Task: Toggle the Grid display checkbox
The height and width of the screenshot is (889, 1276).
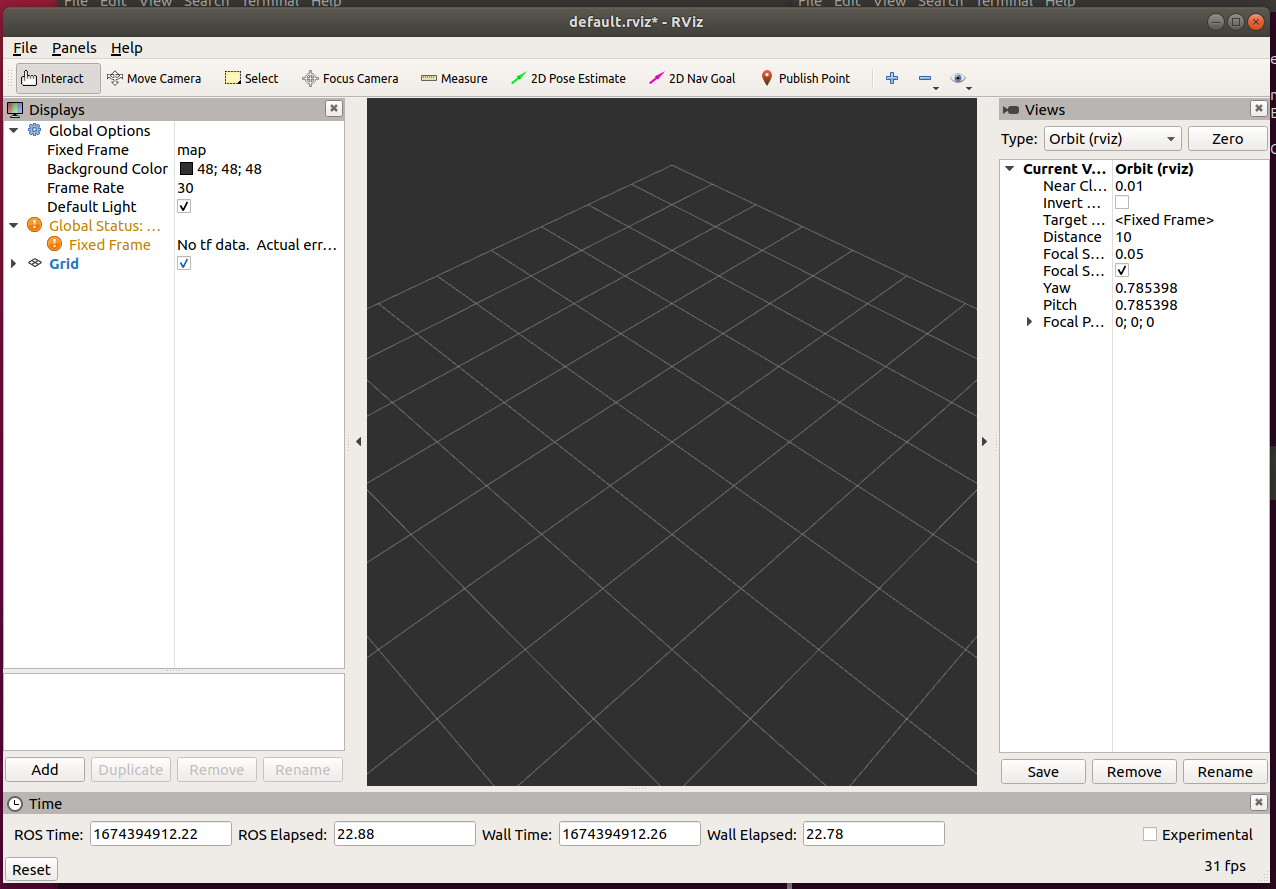Action: point(184,263)
